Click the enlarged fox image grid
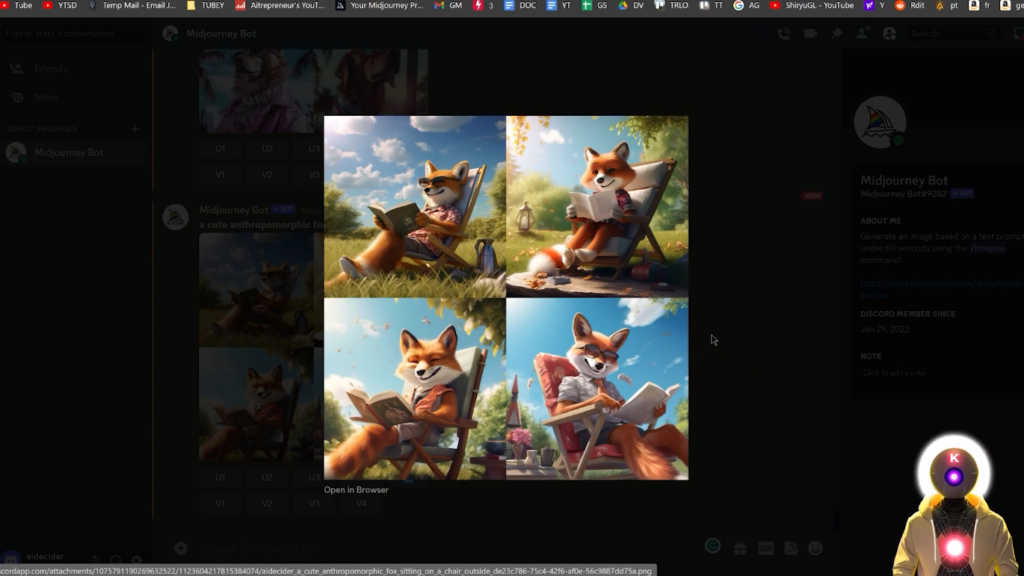The width and height of the screenshot is (1024, 576). click(506, 298)
